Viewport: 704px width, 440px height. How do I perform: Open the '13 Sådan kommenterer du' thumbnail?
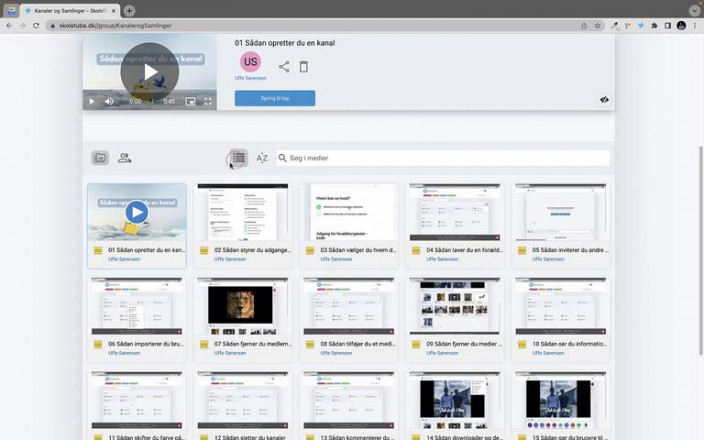tap(349, 400)
